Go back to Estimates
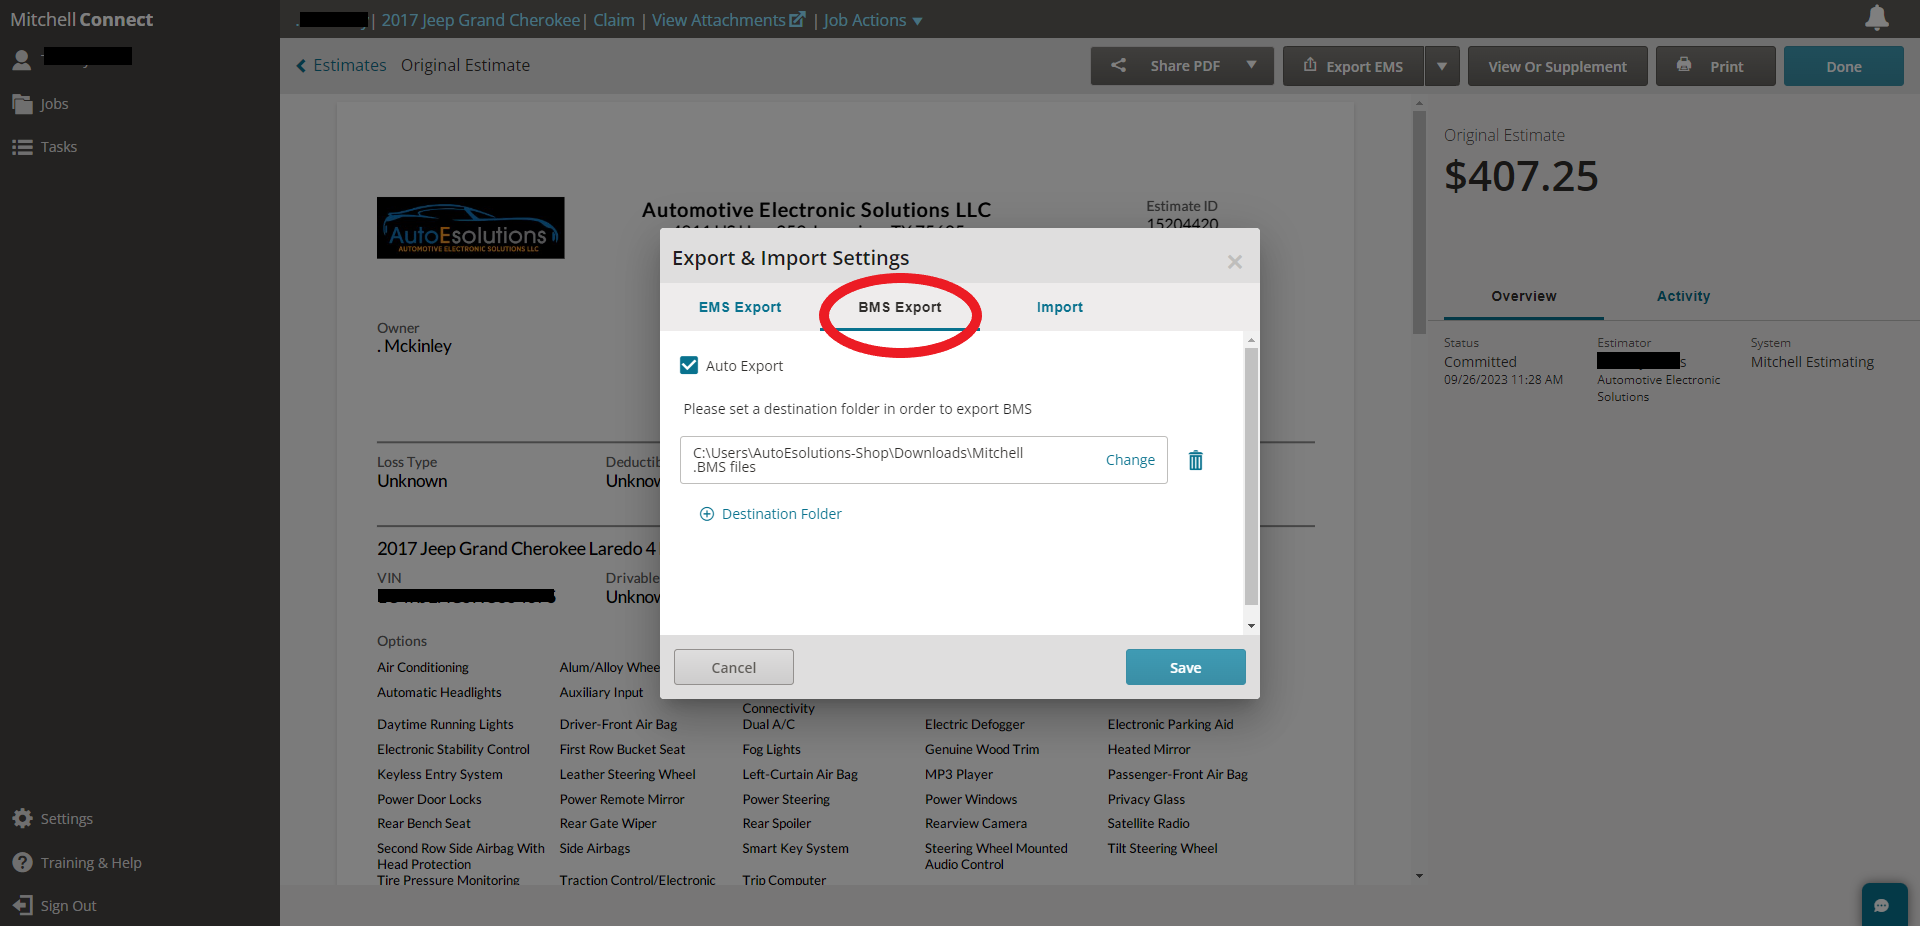Image resolution: width=1920 pixels, height=926 pixels. [x=341, y=65]
